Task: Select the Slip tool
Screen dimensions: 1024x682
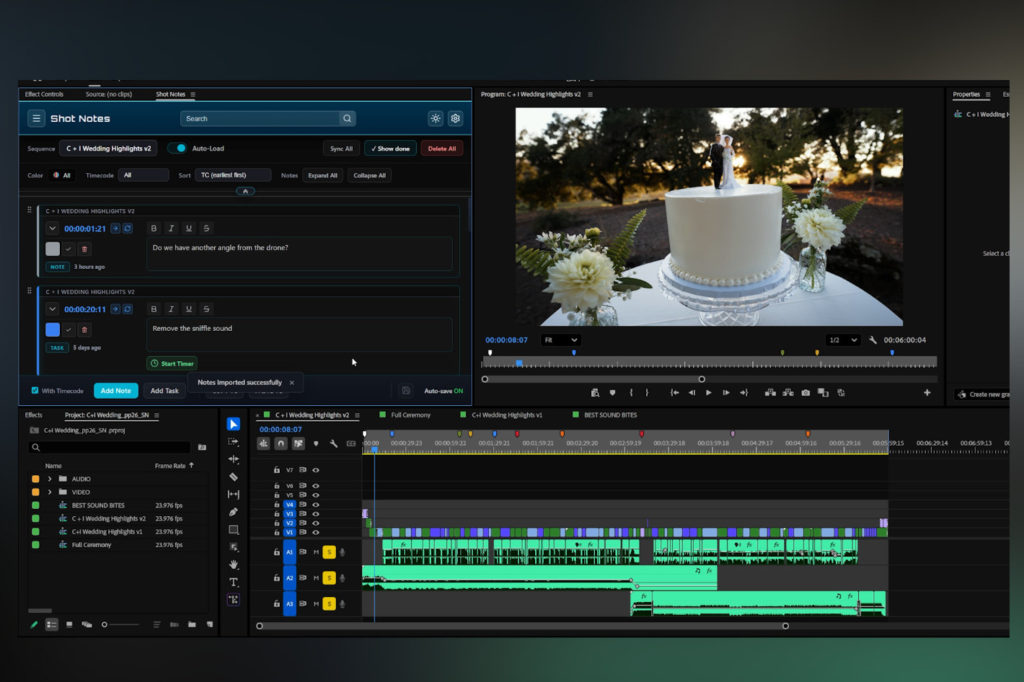Action: point(233,495)
